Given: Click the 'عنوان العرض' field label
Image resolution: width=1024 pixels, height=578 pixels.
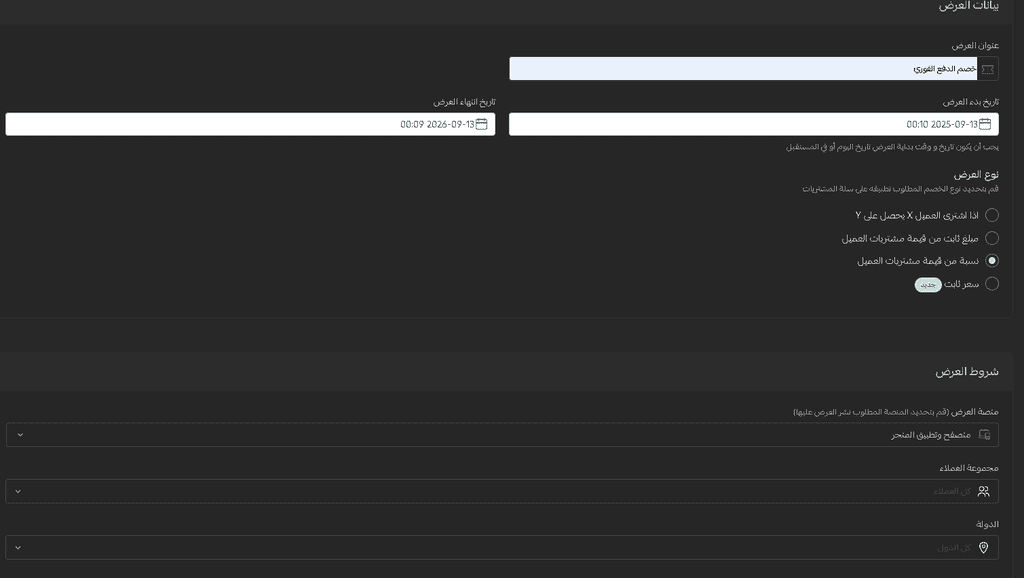Looking at the screenshot, I should [975, 45].
